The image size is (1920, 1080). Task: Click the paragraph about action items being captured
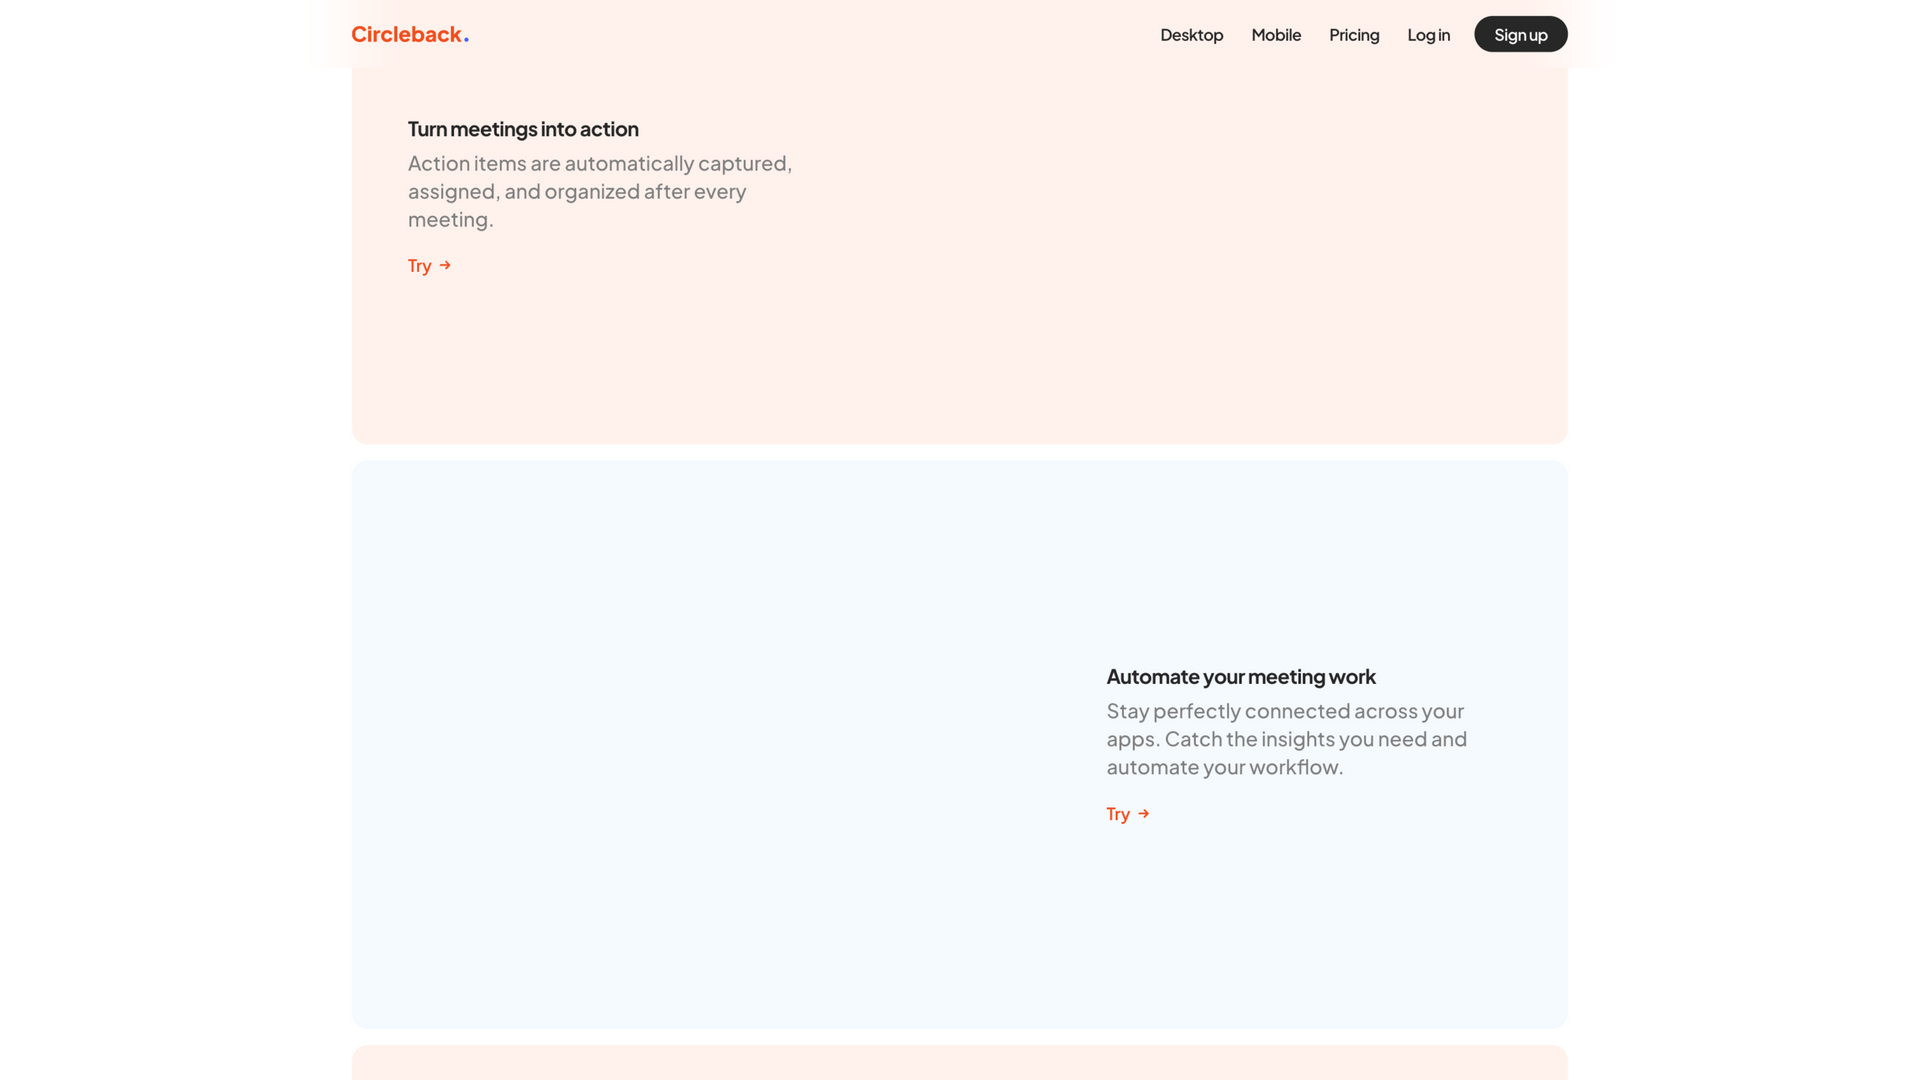[600, 191]
